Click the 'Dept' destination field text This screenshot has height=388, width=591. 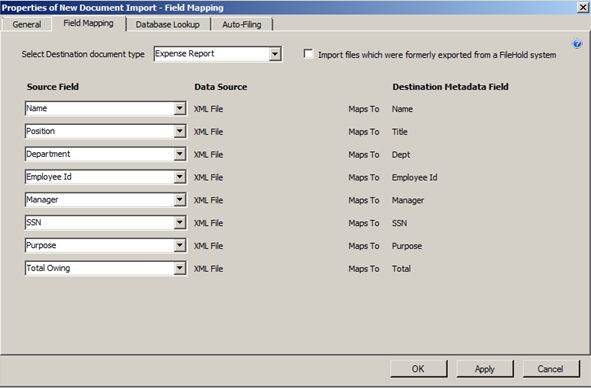click(x=401, y=155)
